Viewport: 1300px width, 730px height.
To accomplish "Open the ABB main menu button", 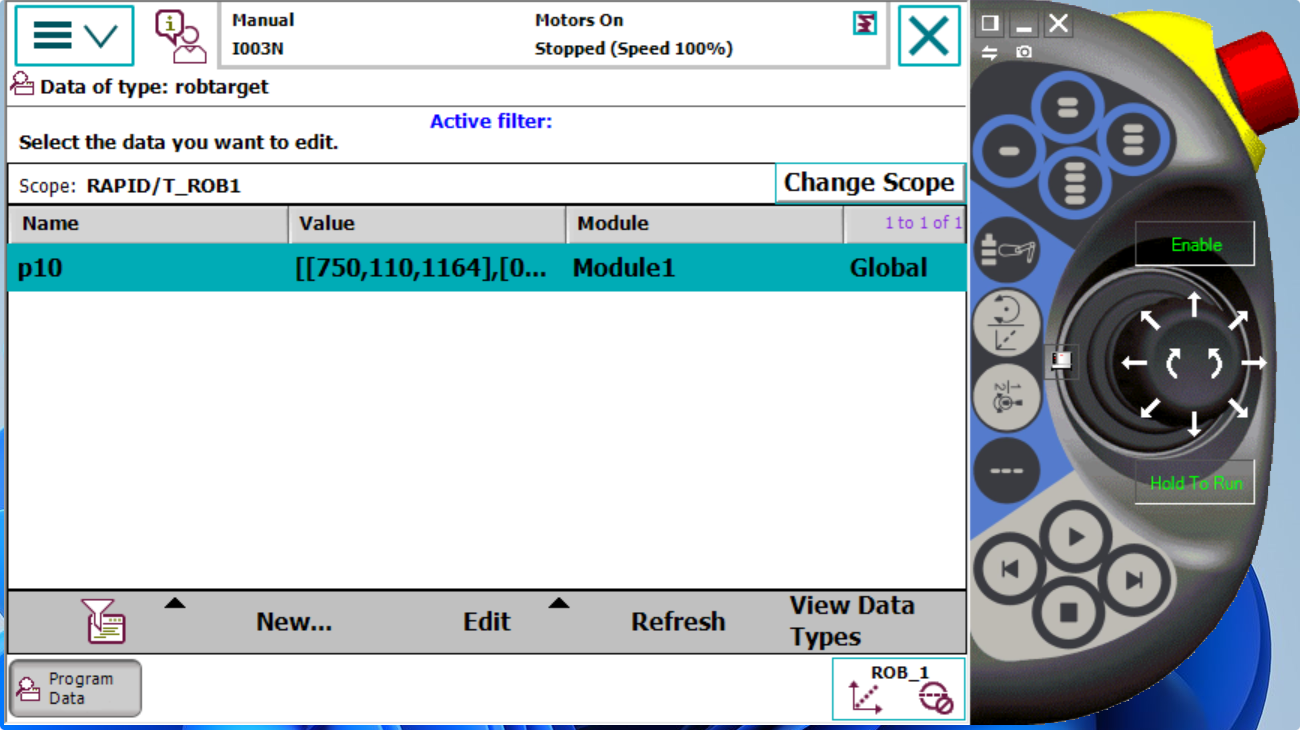I will pyautogui.click(x=74, y=36).
